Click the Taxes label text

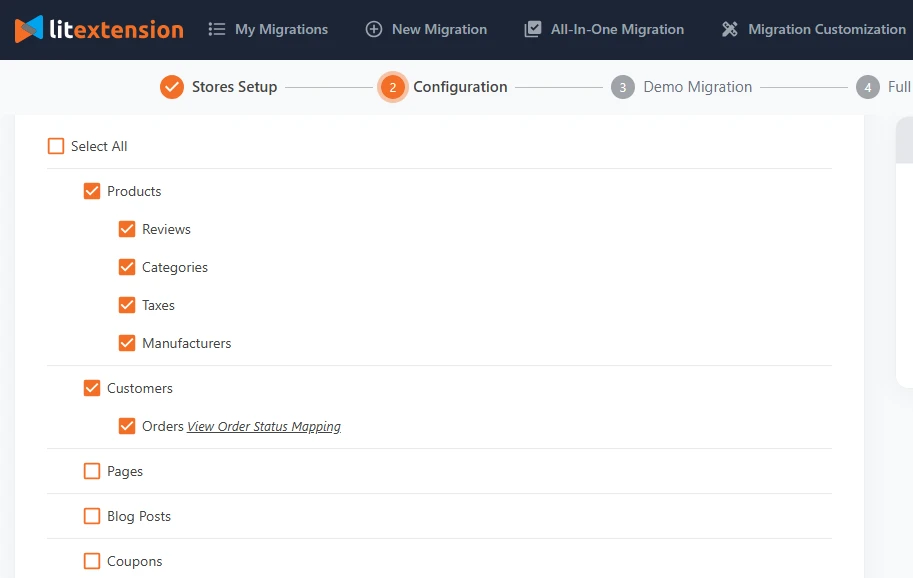158,305
